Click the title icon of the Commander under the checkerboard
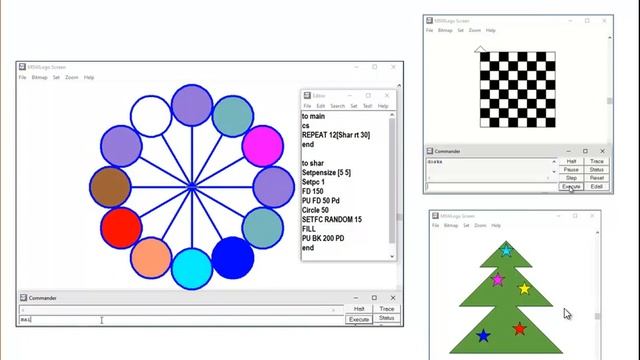 pyautogui.click(x=430, y=151)
